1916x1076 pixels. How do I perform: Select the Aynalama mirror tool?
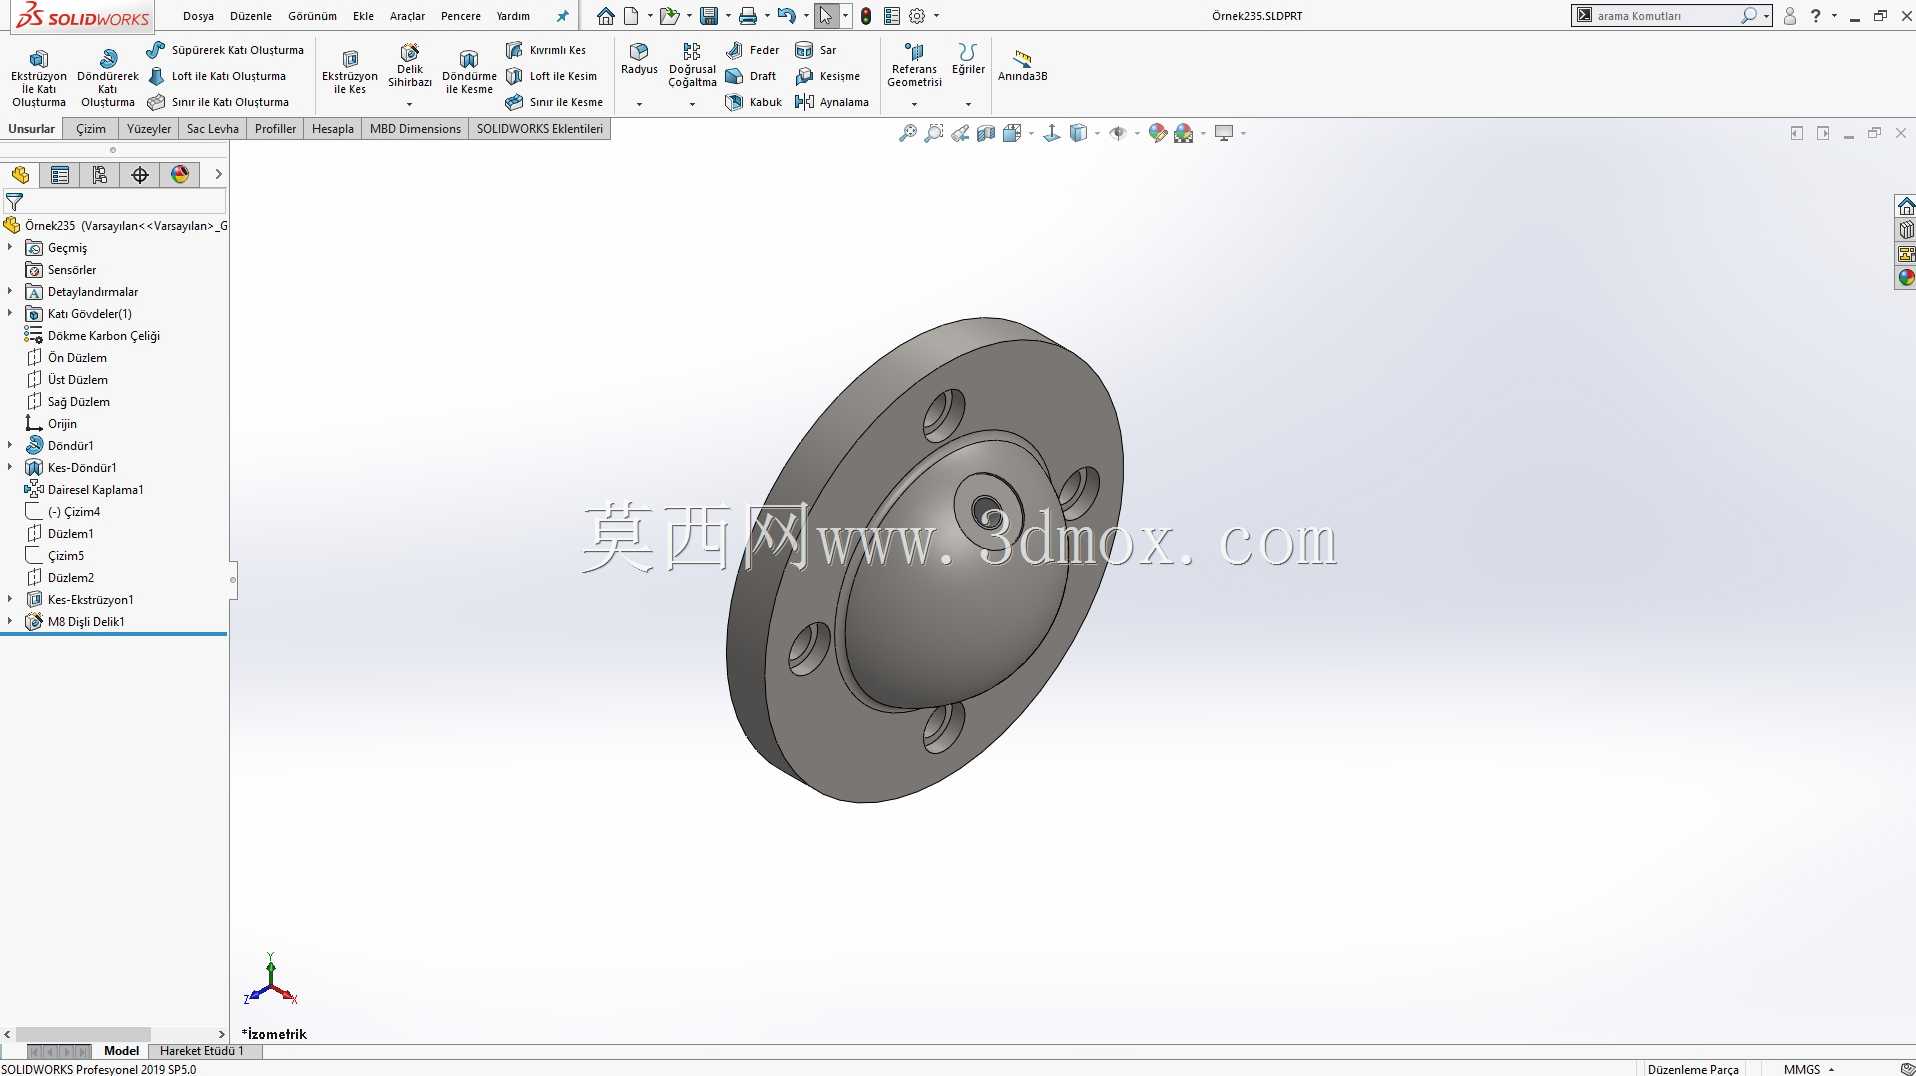pyautogui.click(x=832, y=102)
